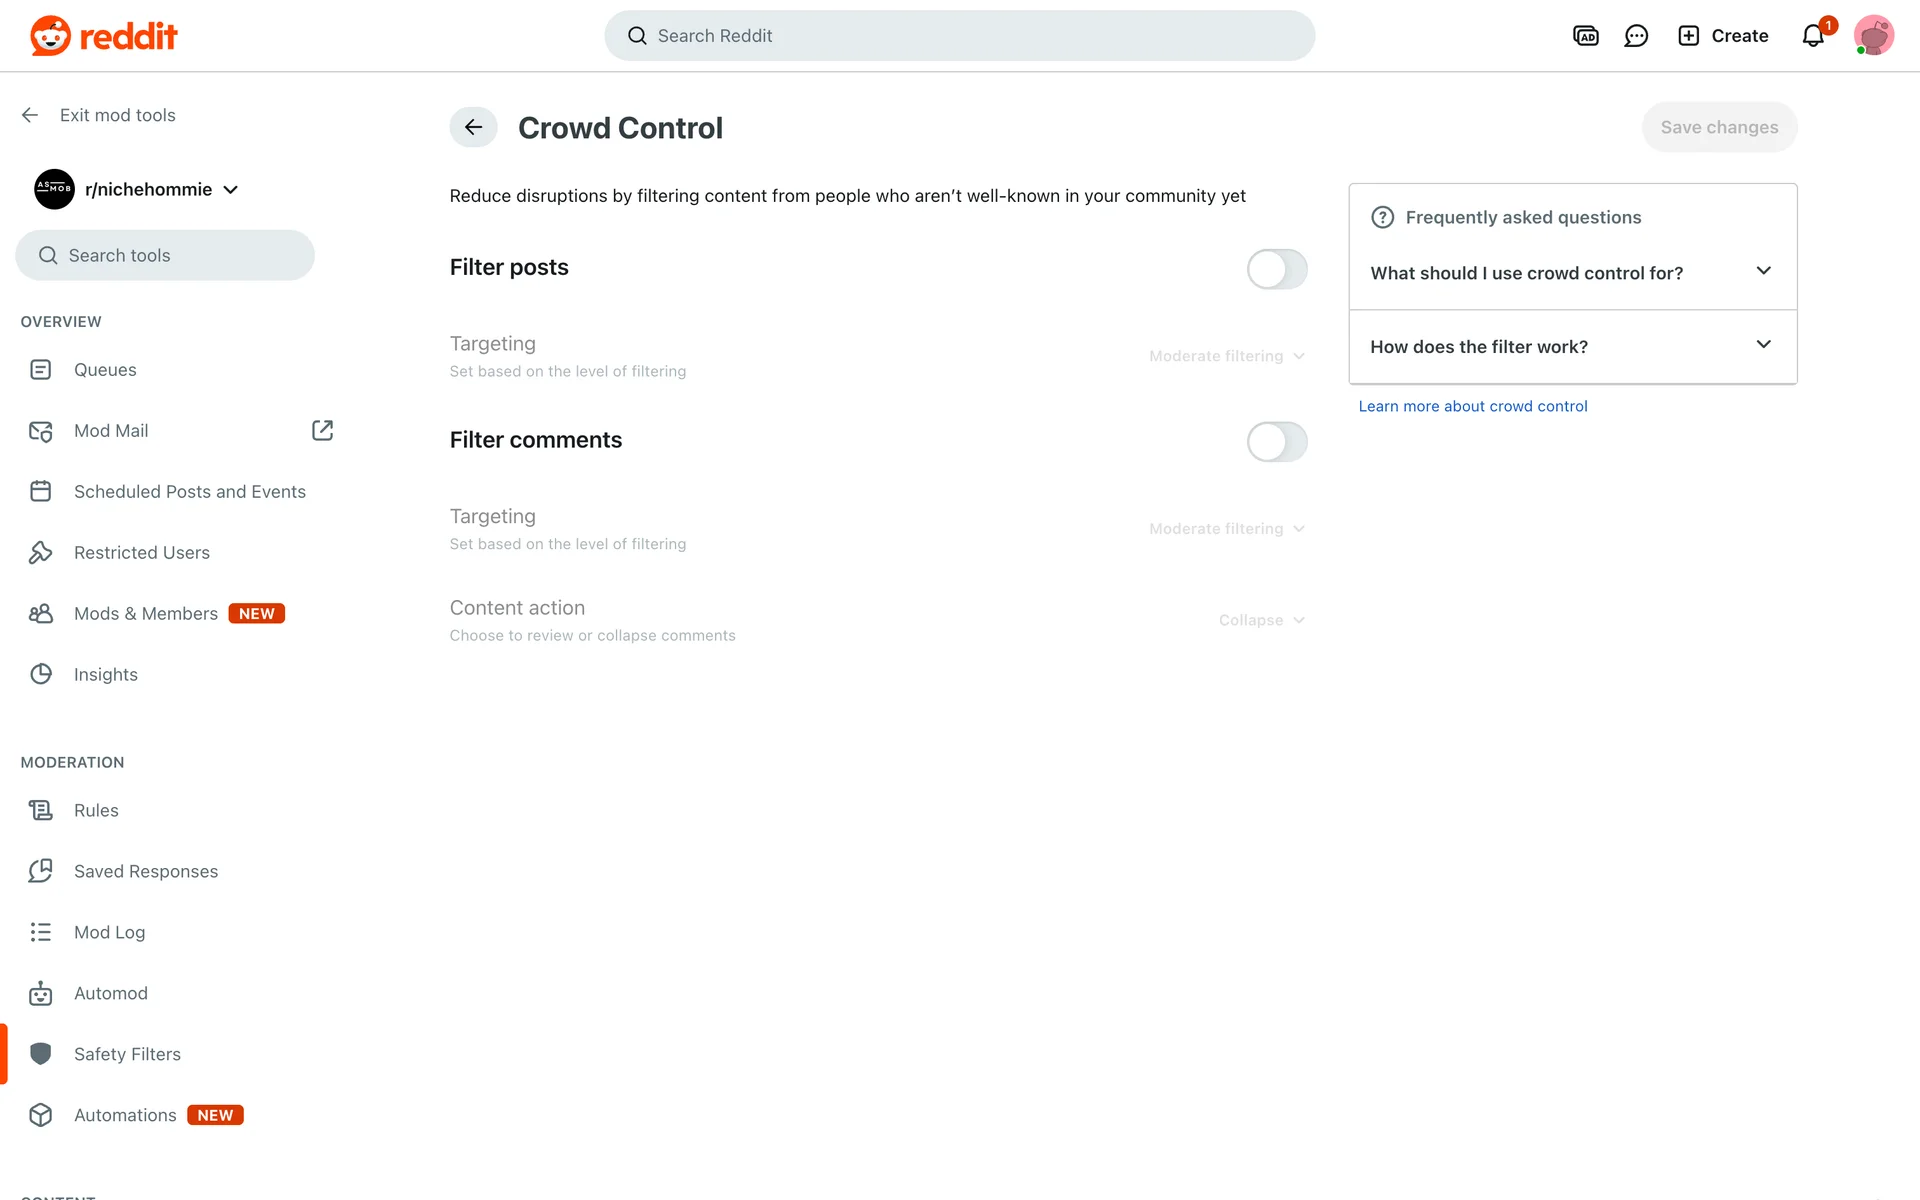Turn on Filter comments switch
Screen dimensions: 1920x1200
pyautogui.click(x=1276, y=442)
